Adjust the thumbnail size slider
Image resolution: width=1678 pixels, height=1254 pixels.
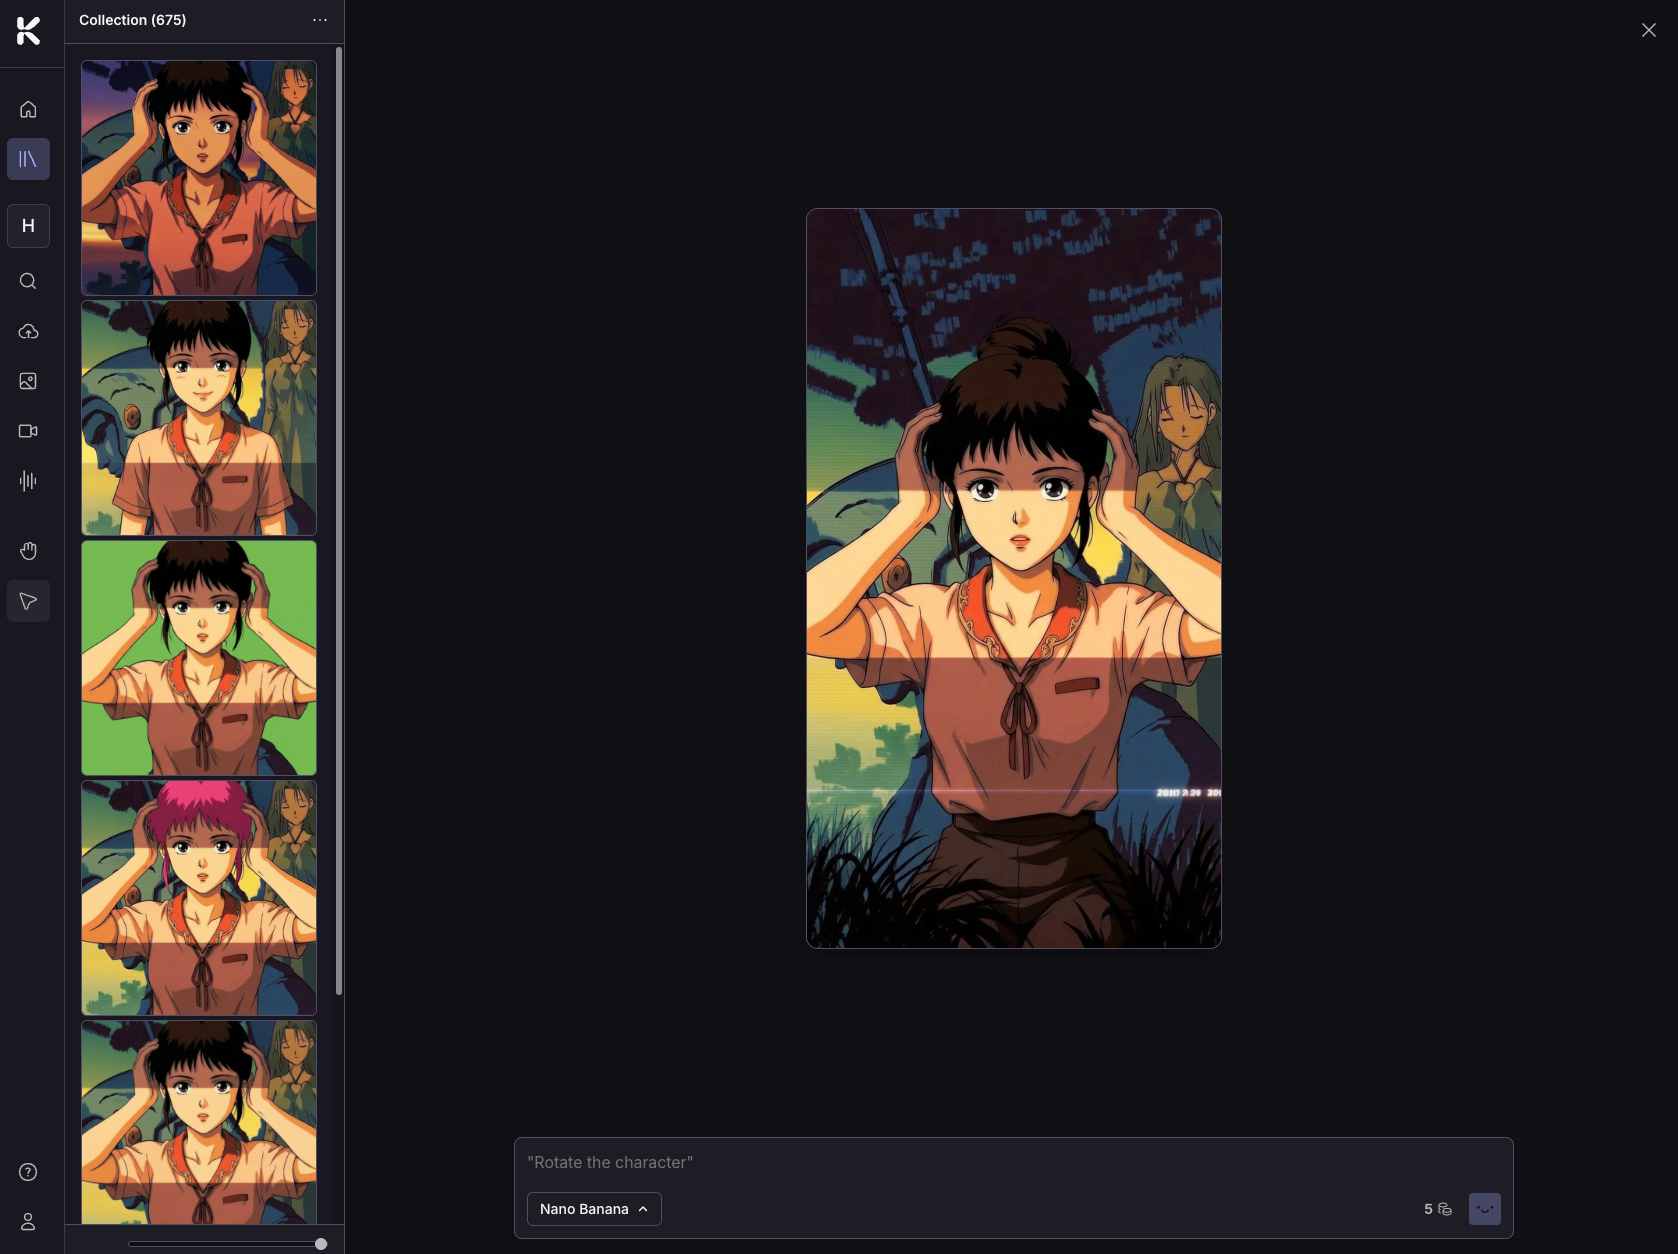click(x=321, y=1244)
